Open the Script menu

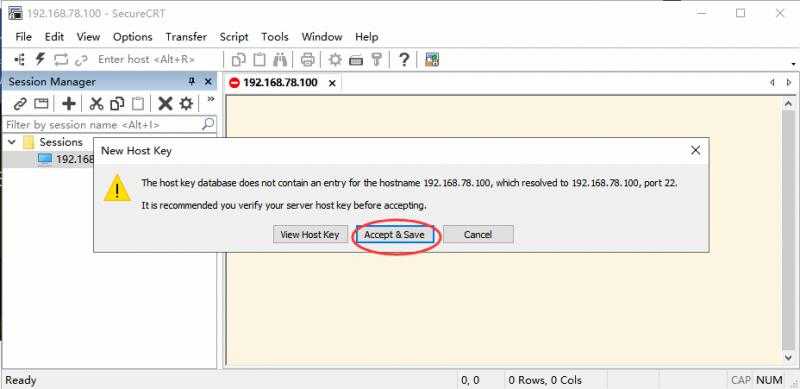[234, 37]
